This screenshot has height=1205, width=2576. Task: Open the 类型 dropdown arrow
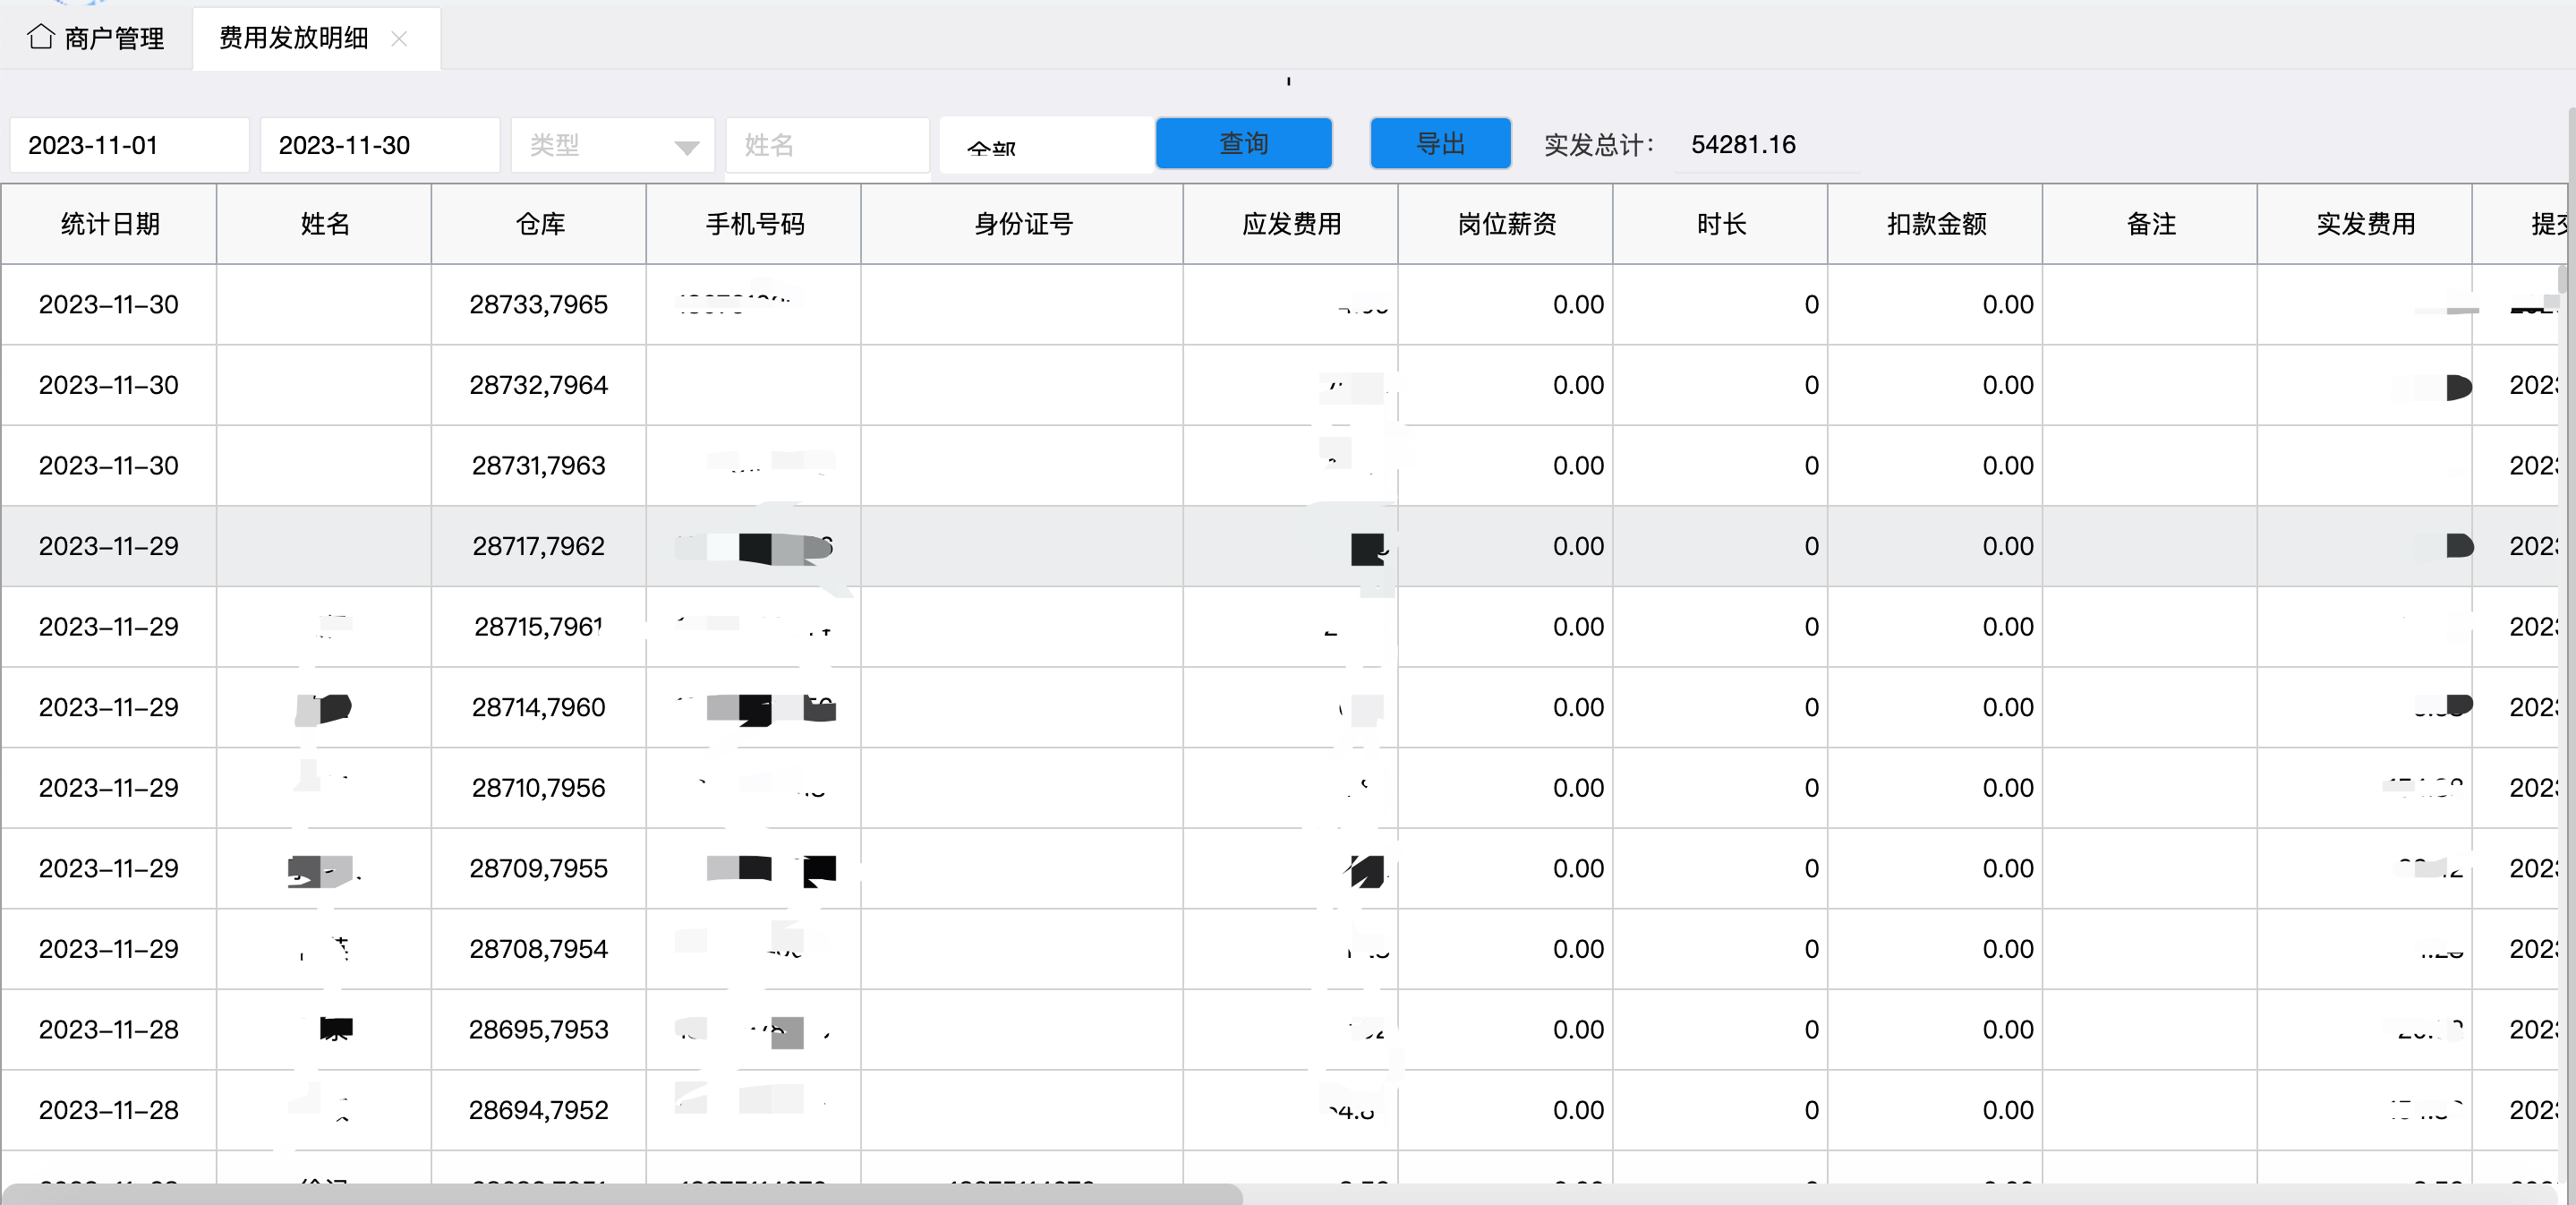click(x=686, y=147)
